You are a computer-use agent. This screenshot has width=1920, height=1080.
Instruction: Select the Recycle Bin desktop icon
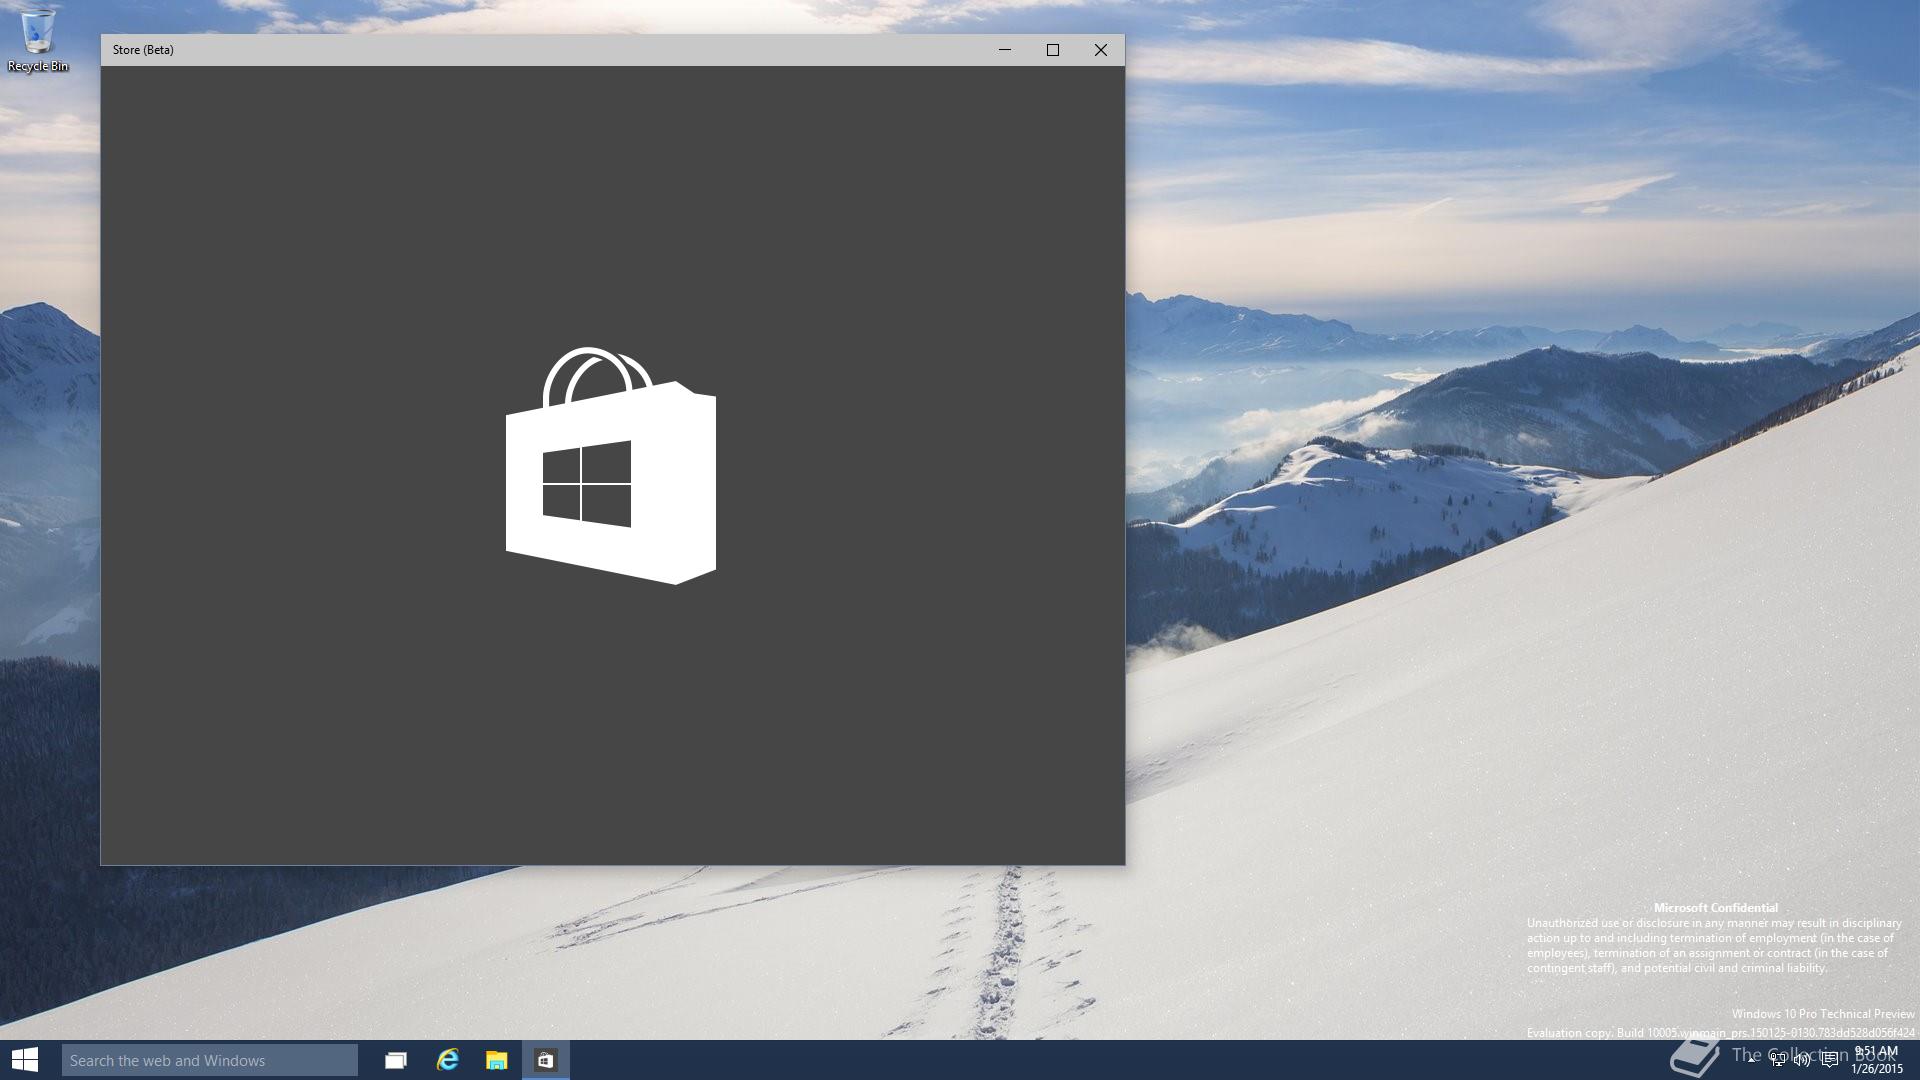(x=38, y=40)
